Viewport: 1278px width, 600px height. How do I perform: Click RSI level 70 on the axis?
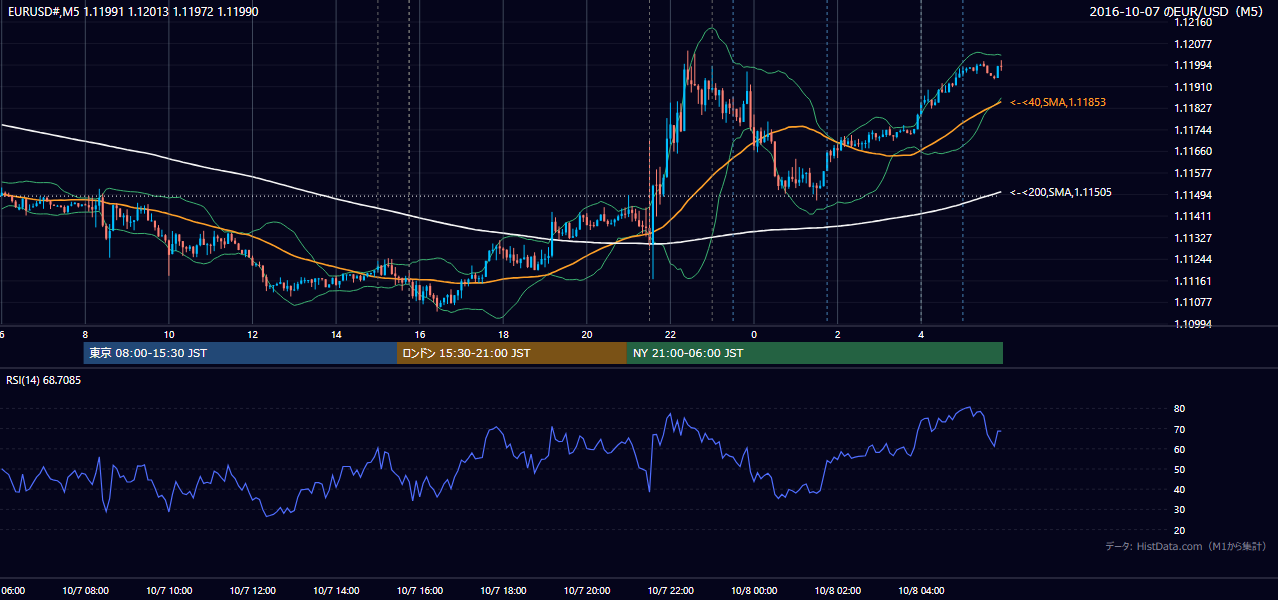coord(1180,429)
